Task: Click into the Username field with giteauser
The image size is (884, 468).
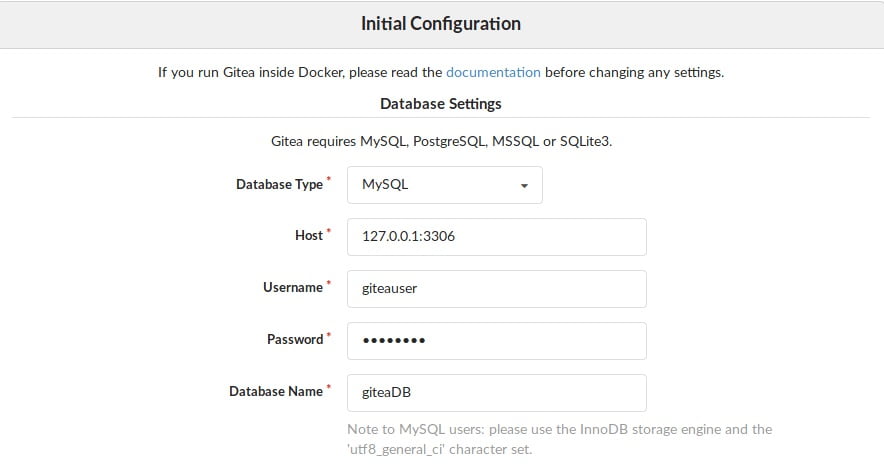Action: [x=497, y=289]
